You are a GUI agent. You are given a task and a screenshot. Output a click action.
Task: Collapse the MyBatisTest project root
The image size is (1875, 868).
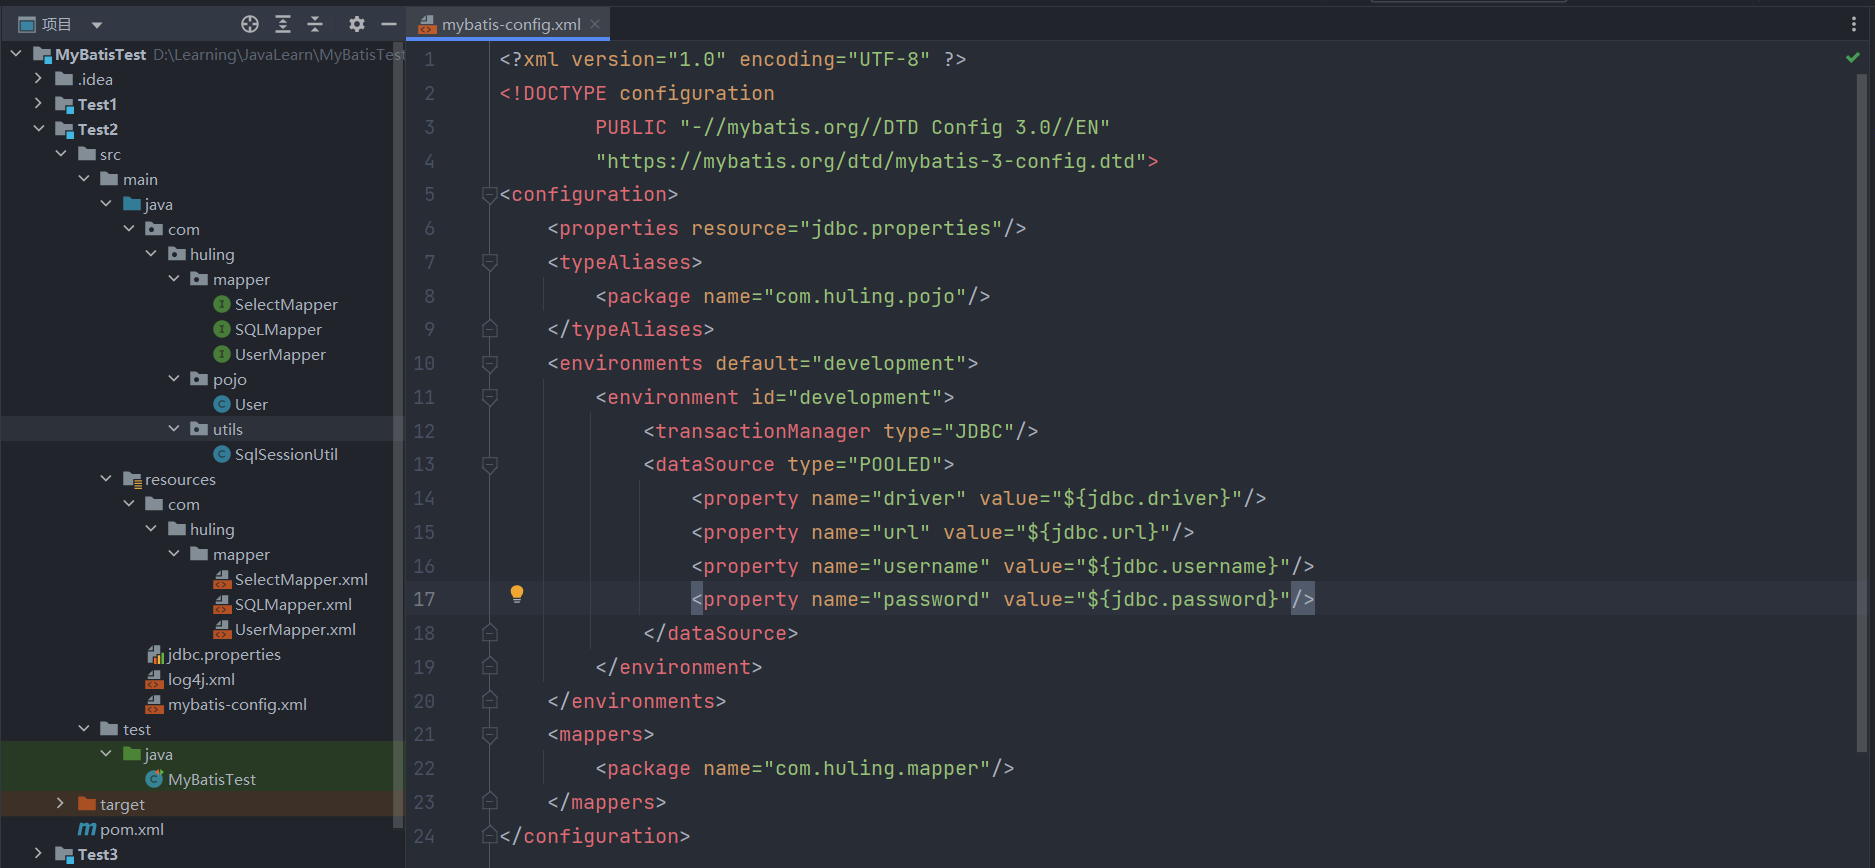[16, 53]
